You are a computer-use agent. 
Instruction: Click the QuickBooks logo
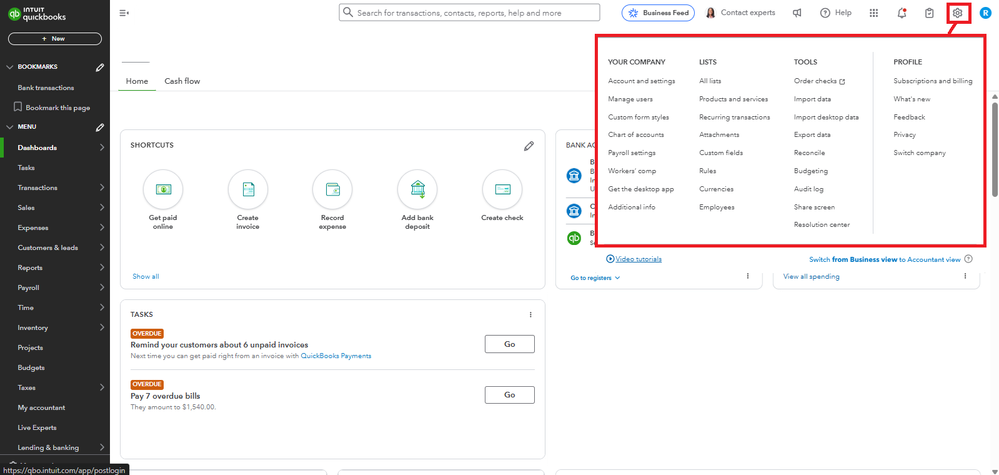point(36,13)
